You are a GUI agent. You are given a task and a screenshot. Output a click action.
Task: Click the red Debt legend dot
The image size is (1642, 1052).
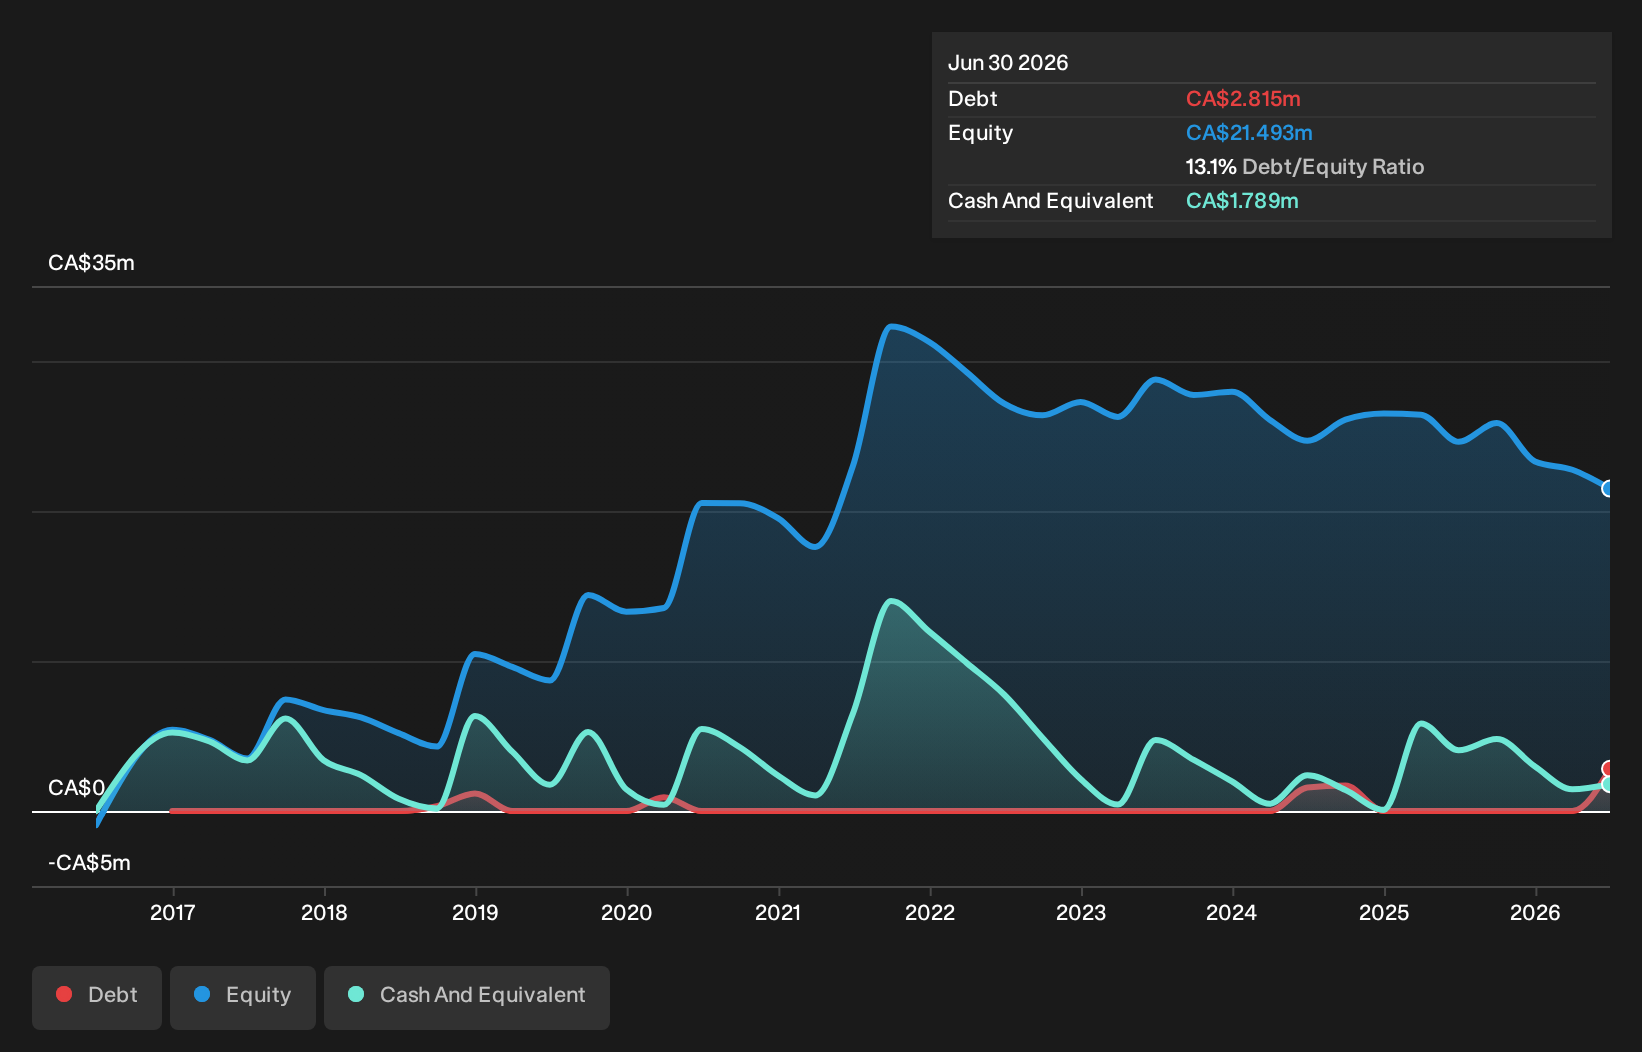point(64,994)
